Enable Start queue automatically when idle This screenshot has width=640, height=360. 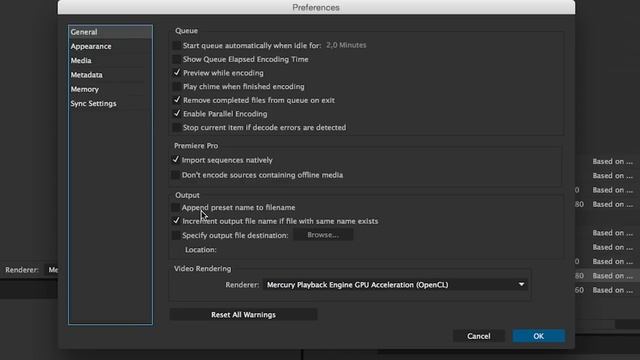pos(176,45)
